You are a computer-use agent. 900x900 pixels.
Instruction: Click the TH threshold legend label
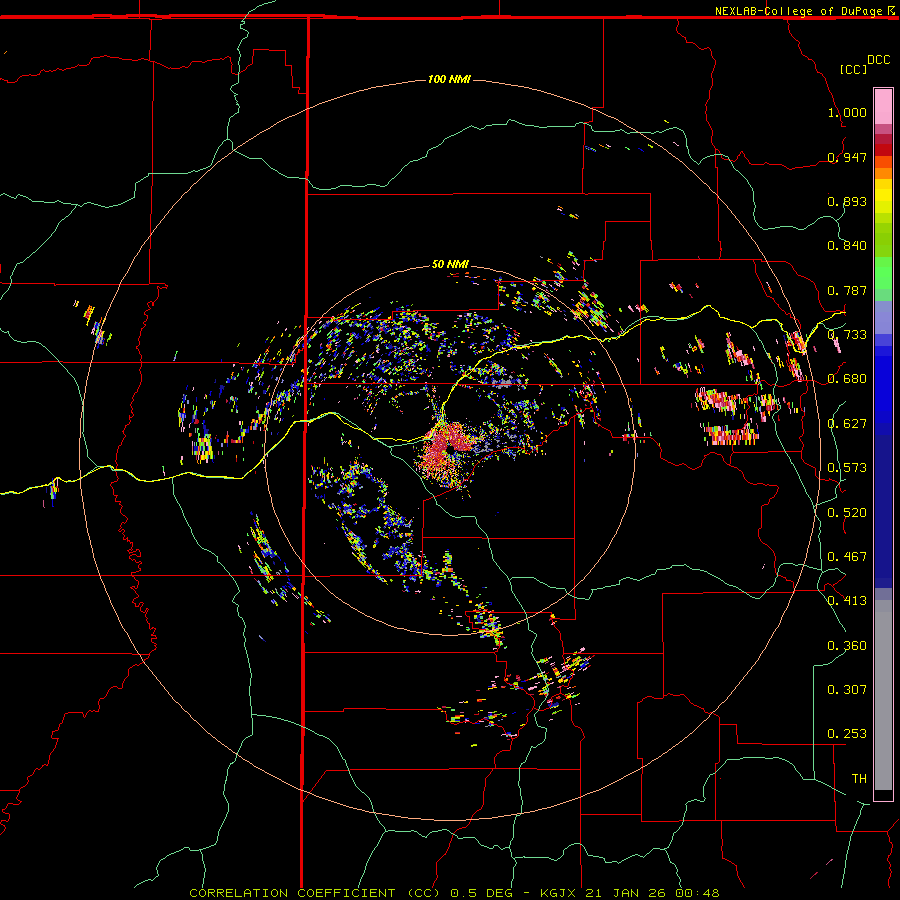(x=859, y=779)
